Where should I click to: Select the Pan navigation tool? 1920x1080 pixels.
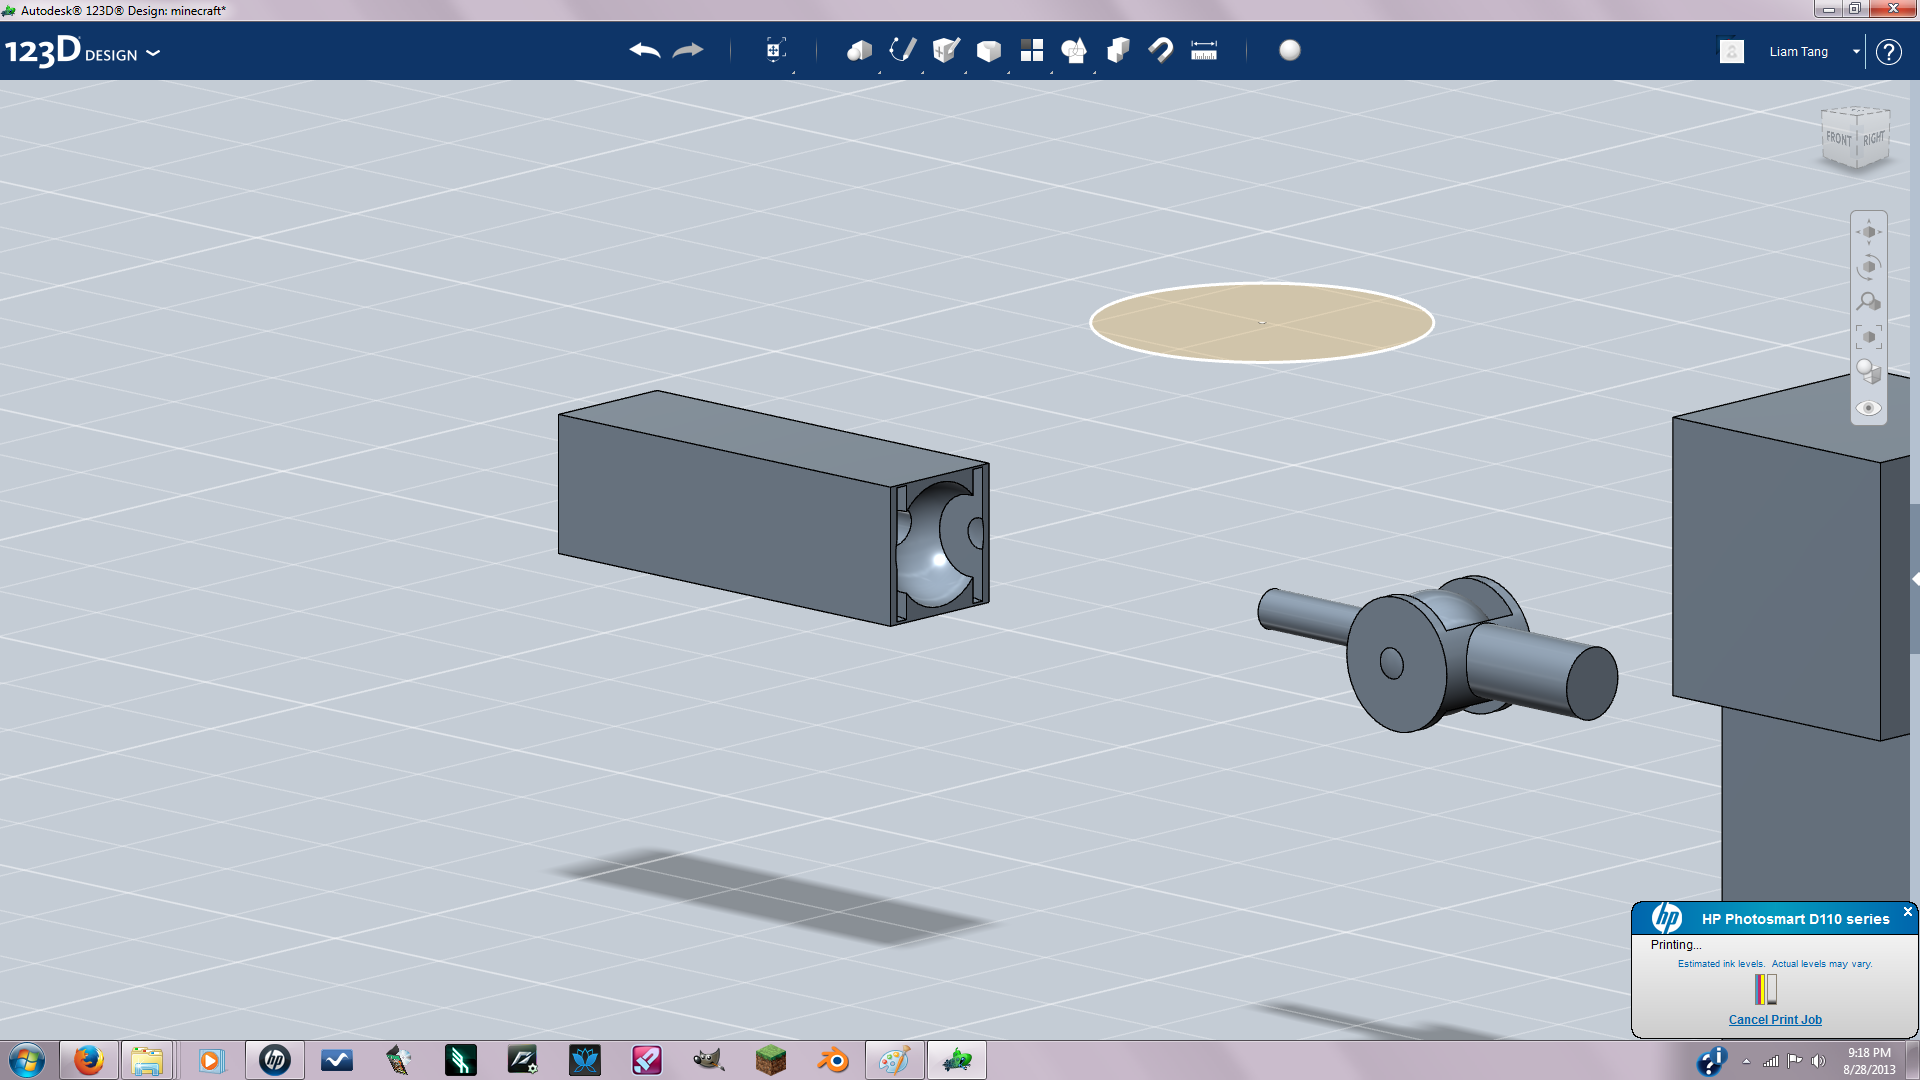tap(1869, 232)
